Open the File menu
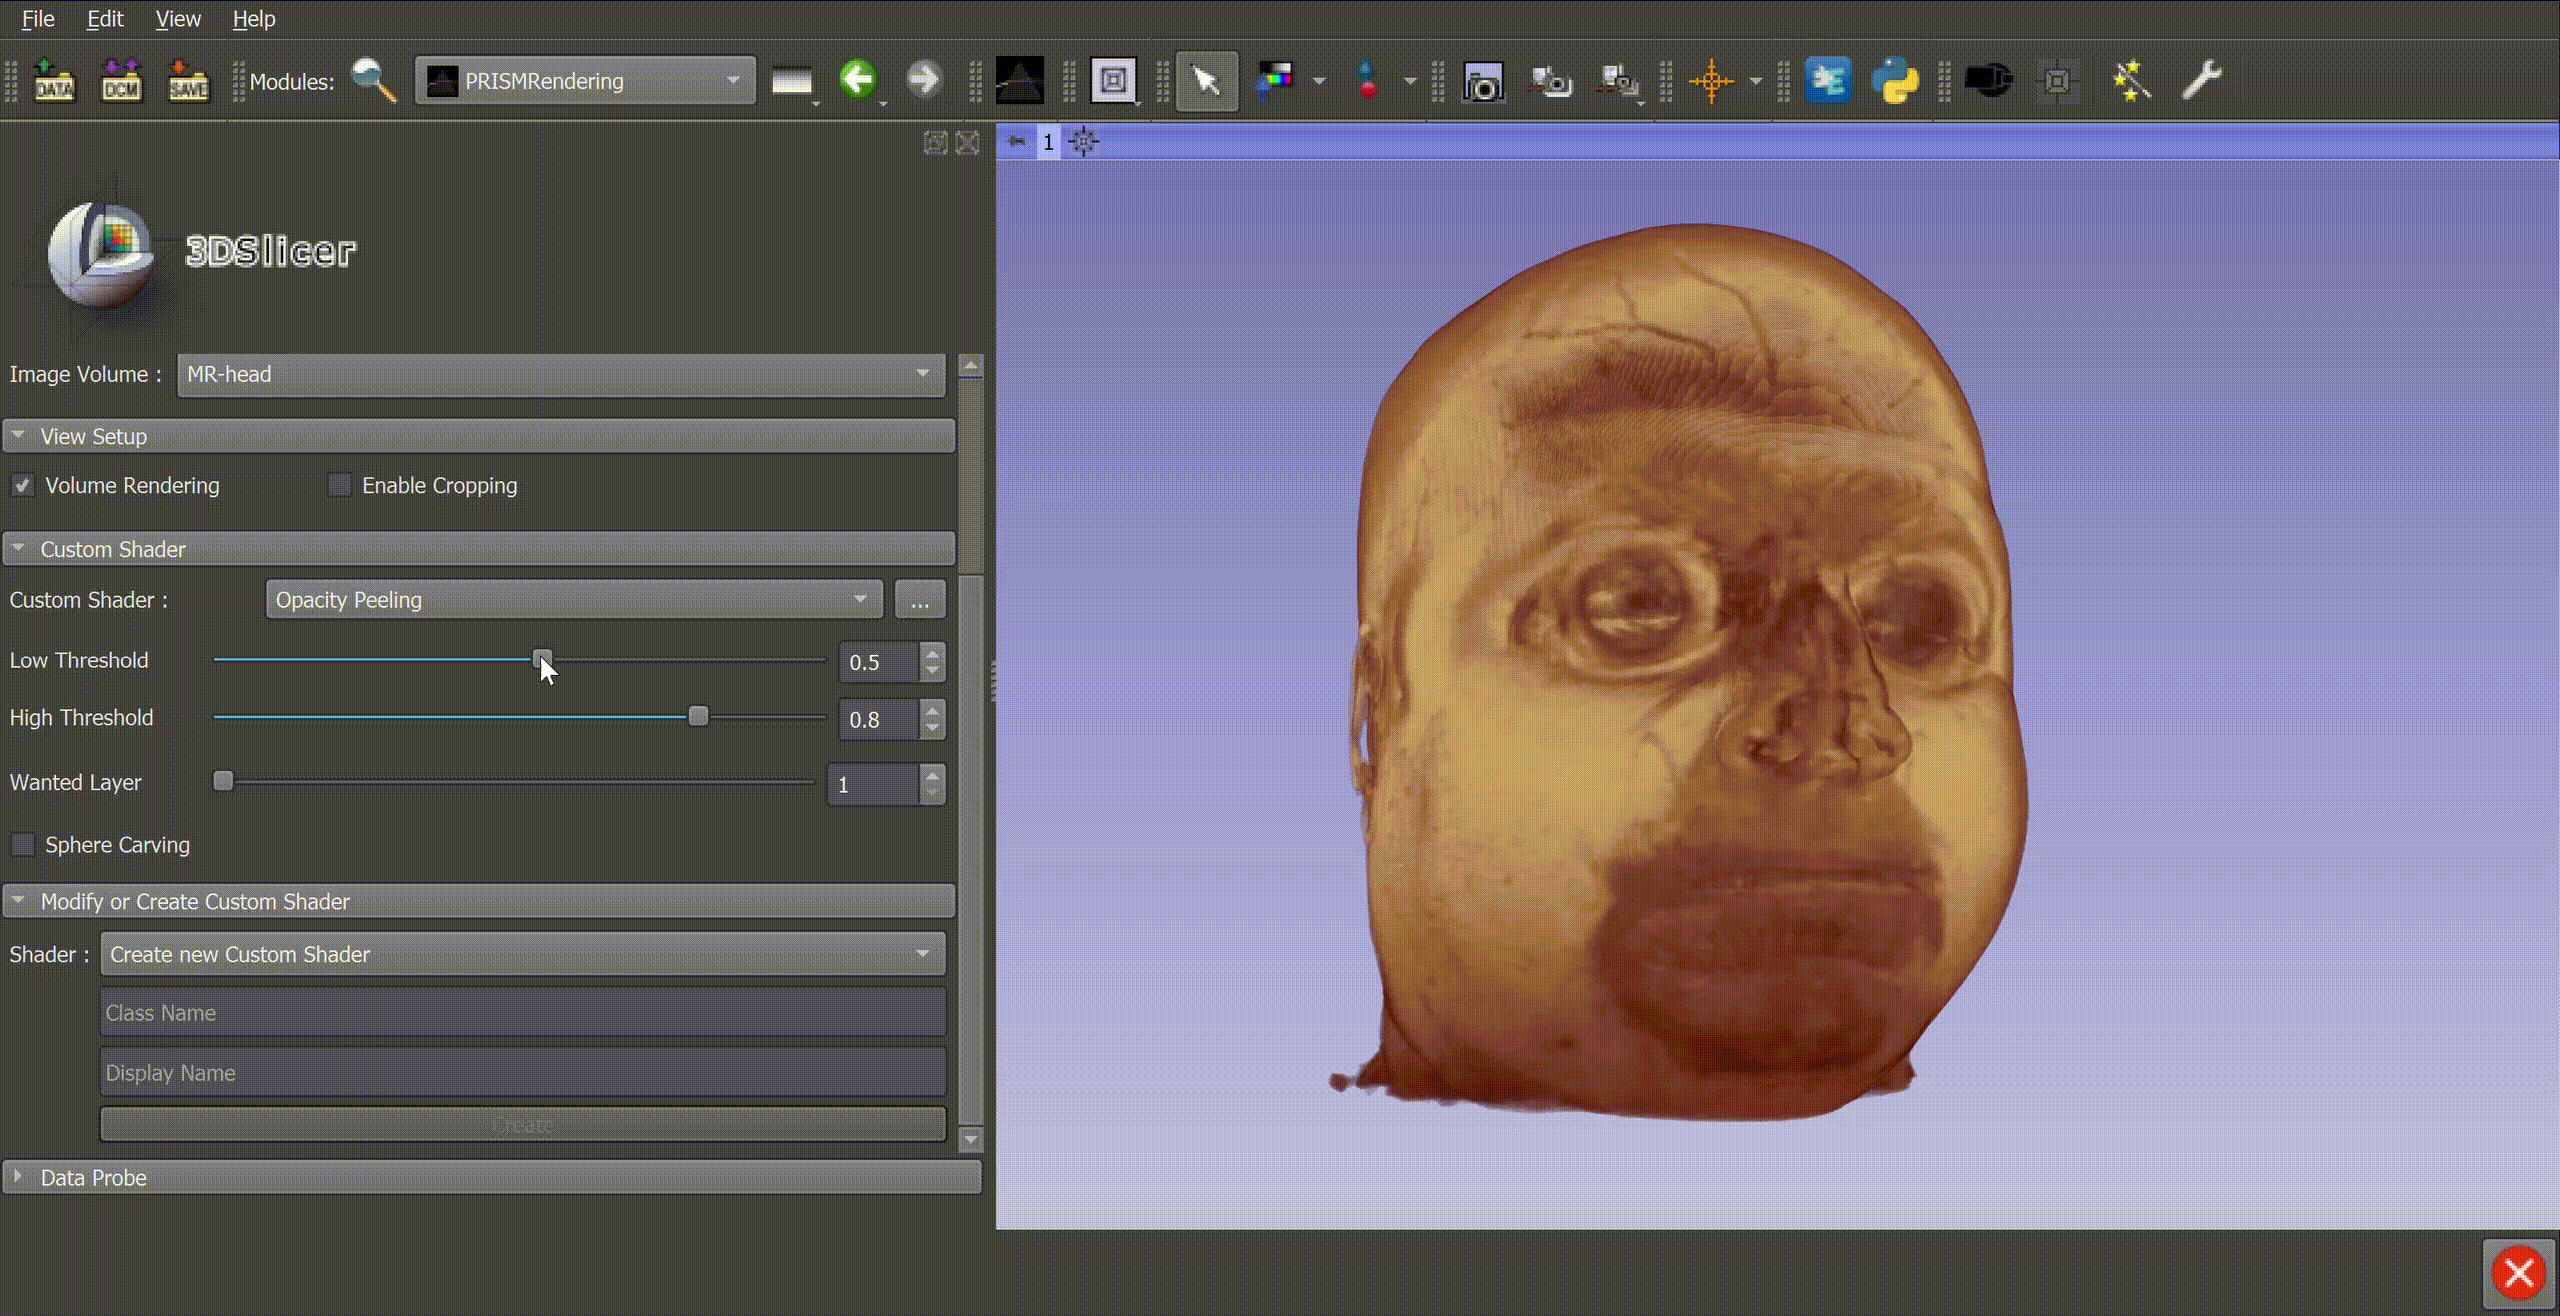 (38, 19)
